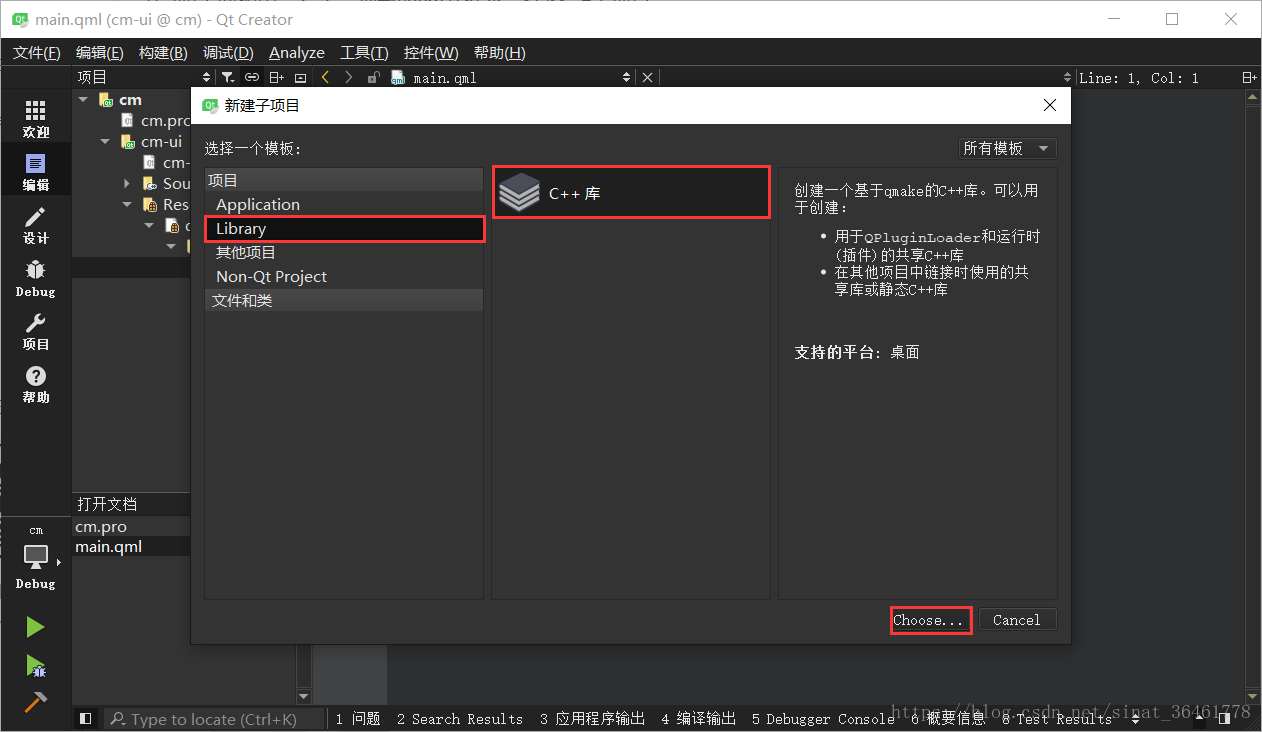Click the Cancel button in dialog
Viewport: 1262px width, 732px height.
[1017, 620]
